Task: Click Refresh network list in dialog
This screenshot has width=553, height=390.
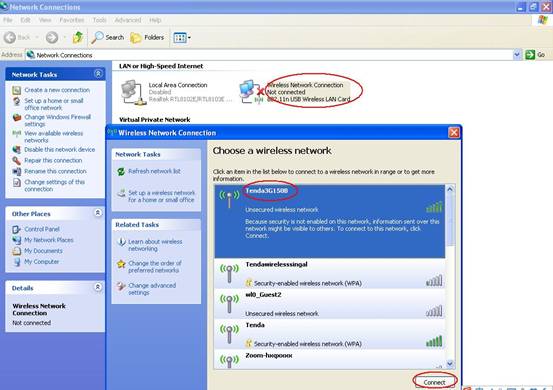Action: 154,171
